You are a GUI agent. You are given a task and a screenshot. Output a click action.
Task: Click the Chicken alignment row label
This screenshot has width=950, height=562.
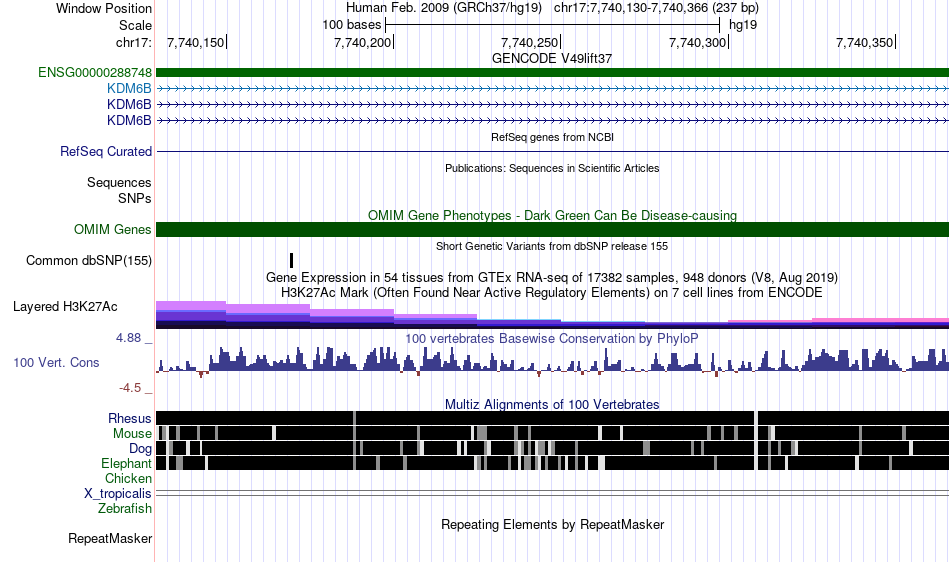128,478
